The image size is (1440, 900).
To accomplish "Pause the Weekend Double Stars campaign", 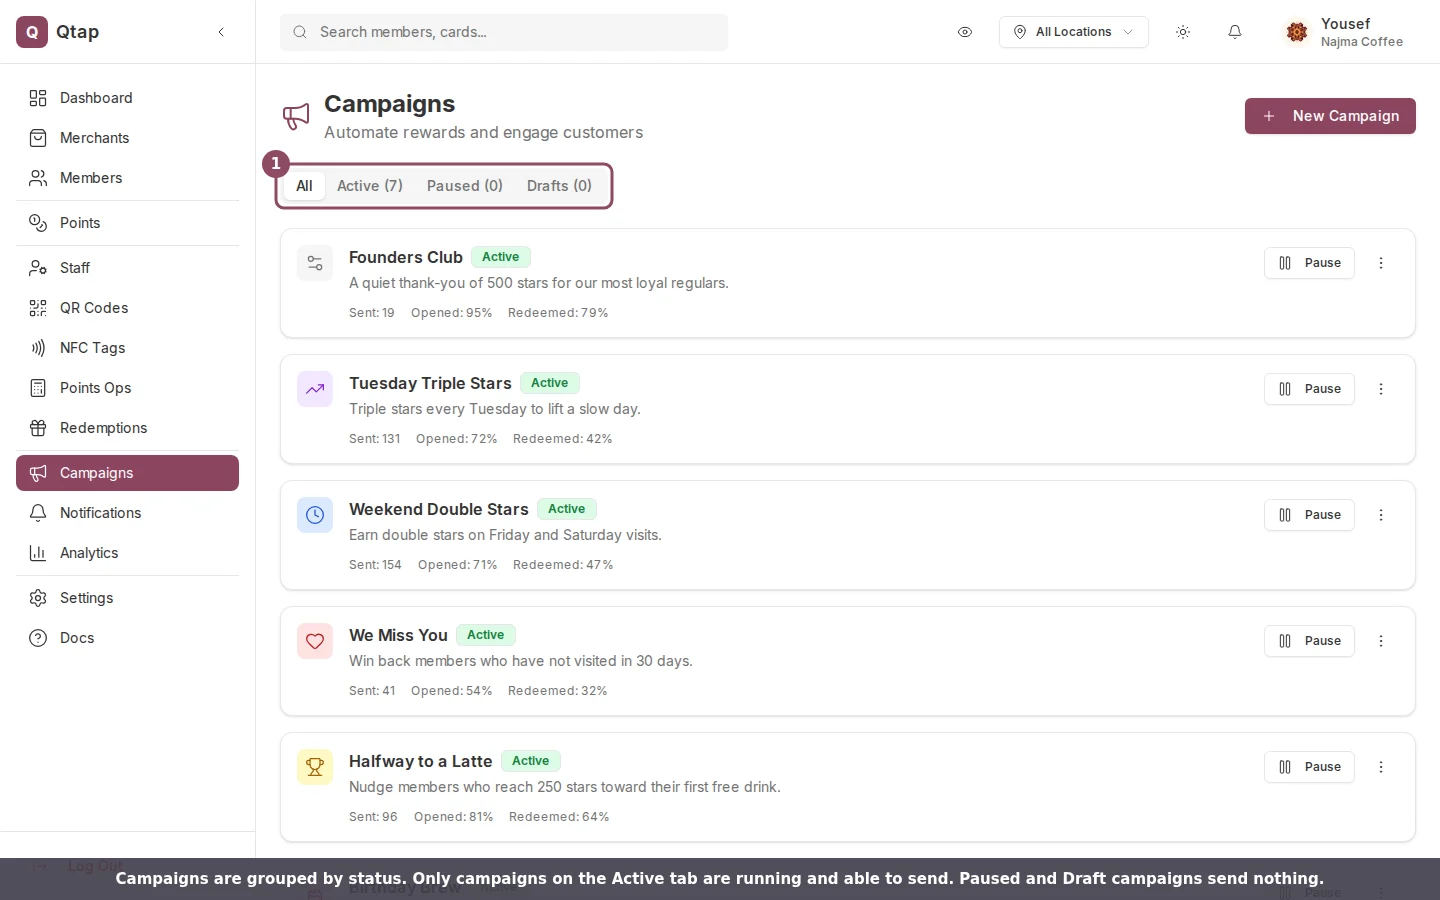I will pyautogui.click(x=1309, y=515).
